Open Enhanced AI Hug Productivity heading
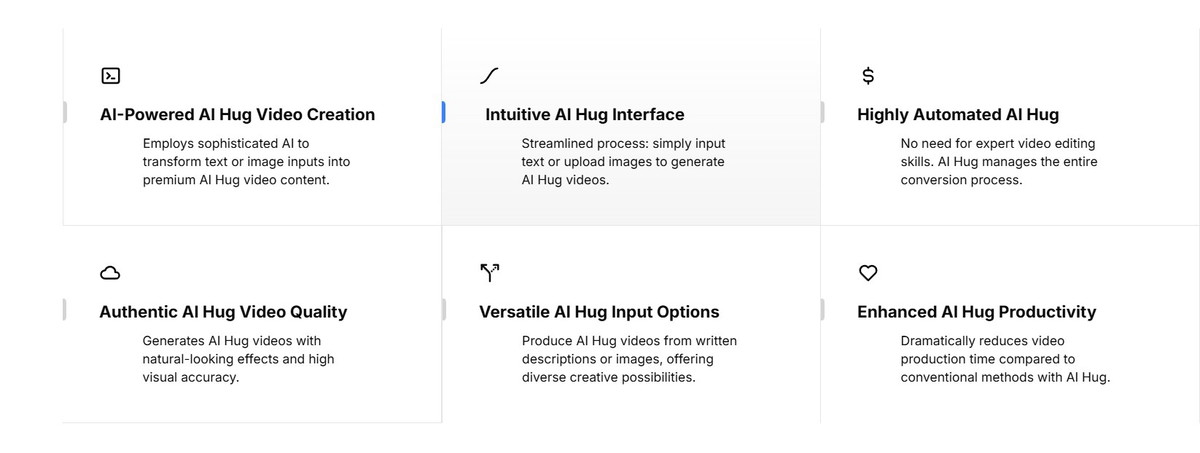The width and height of the screenshot is (1200, 453). click(976, 312)
